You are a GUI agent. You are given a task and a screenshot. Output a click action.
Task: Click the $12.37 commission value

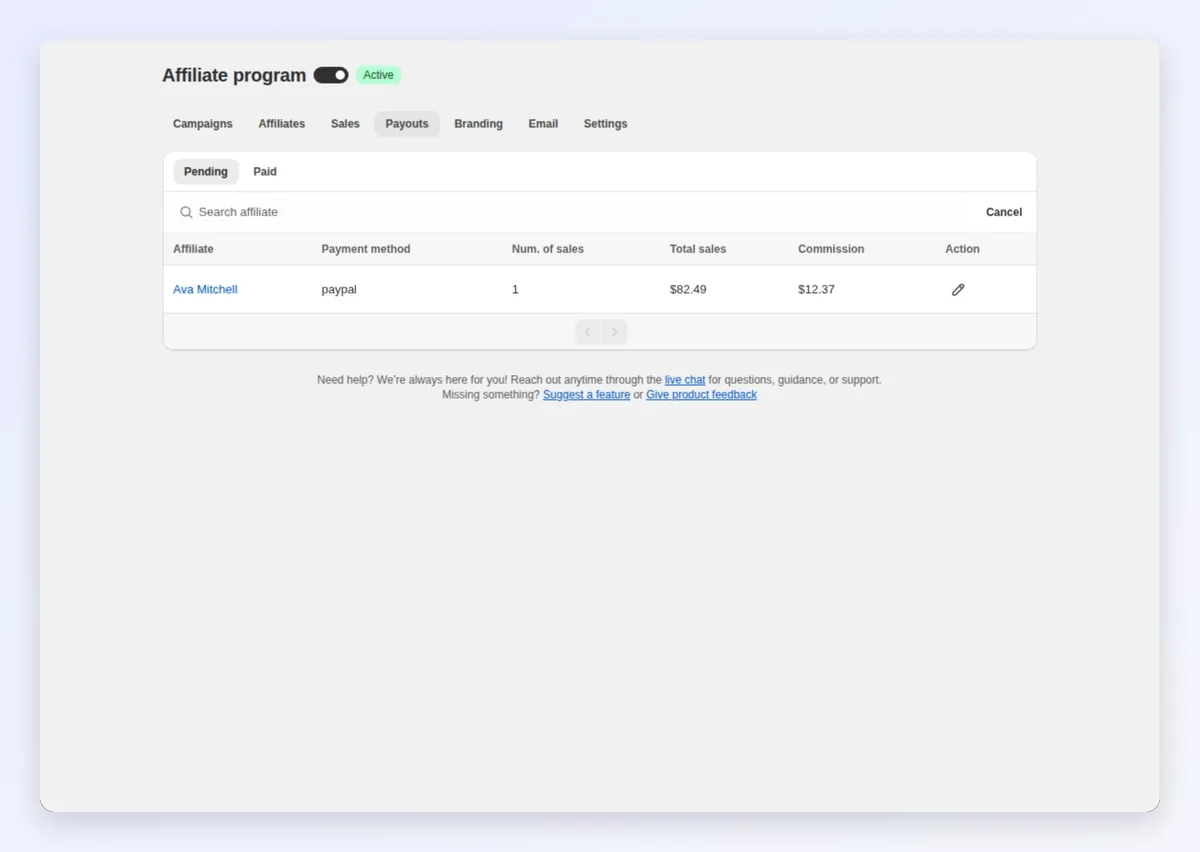coord(816,289)
